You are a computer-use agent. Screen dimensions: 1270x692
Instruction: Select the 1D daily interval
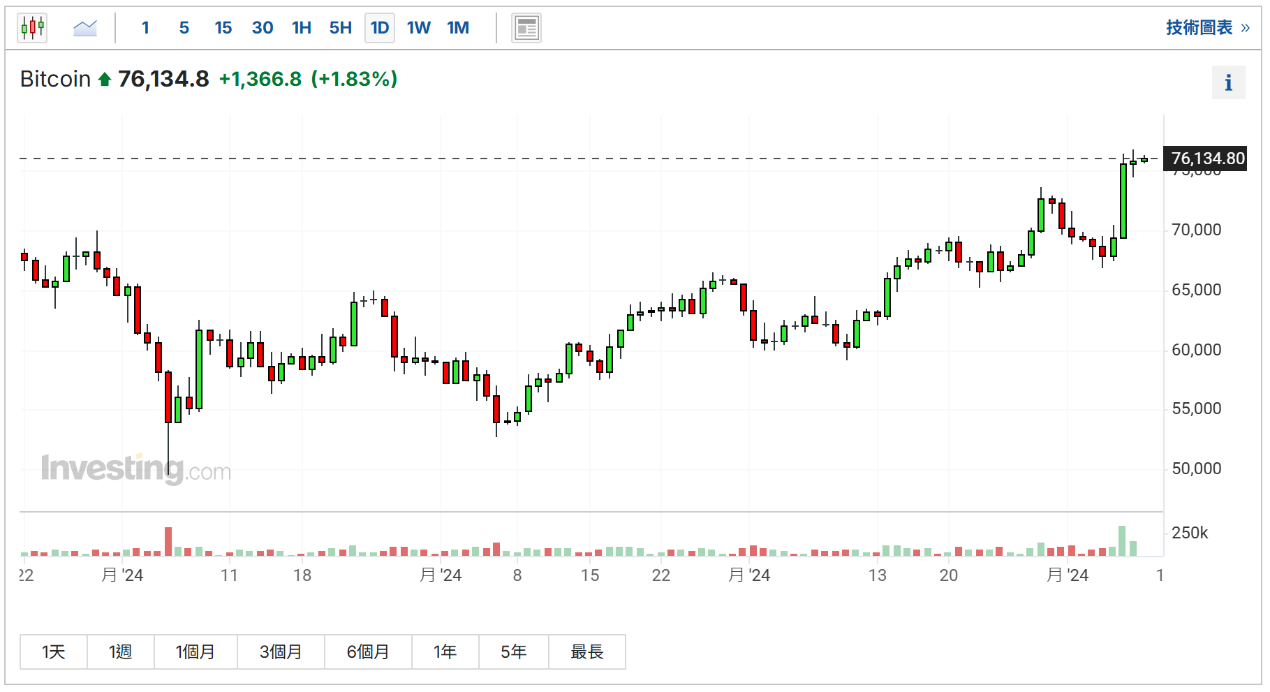(x=379, y=28)
